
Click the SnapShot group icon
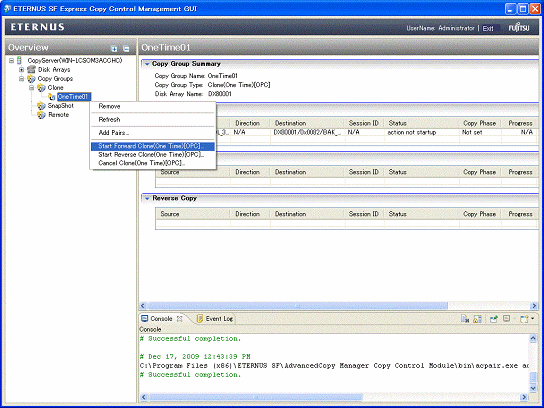[x=41, y=106]
